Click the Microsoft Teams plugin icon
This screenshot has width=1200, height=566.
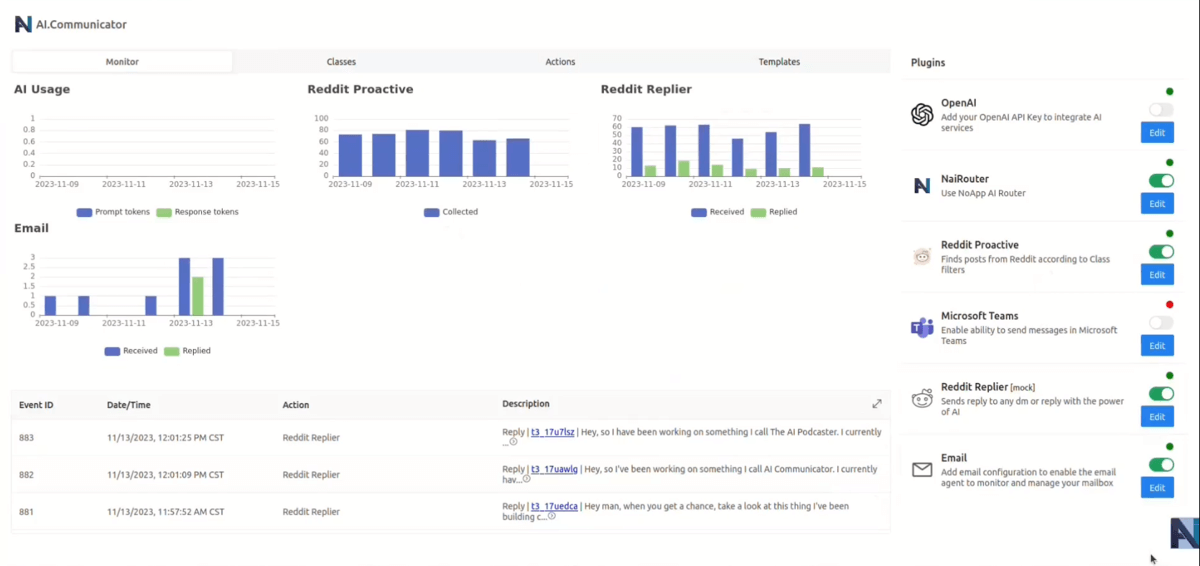point(922,328)
